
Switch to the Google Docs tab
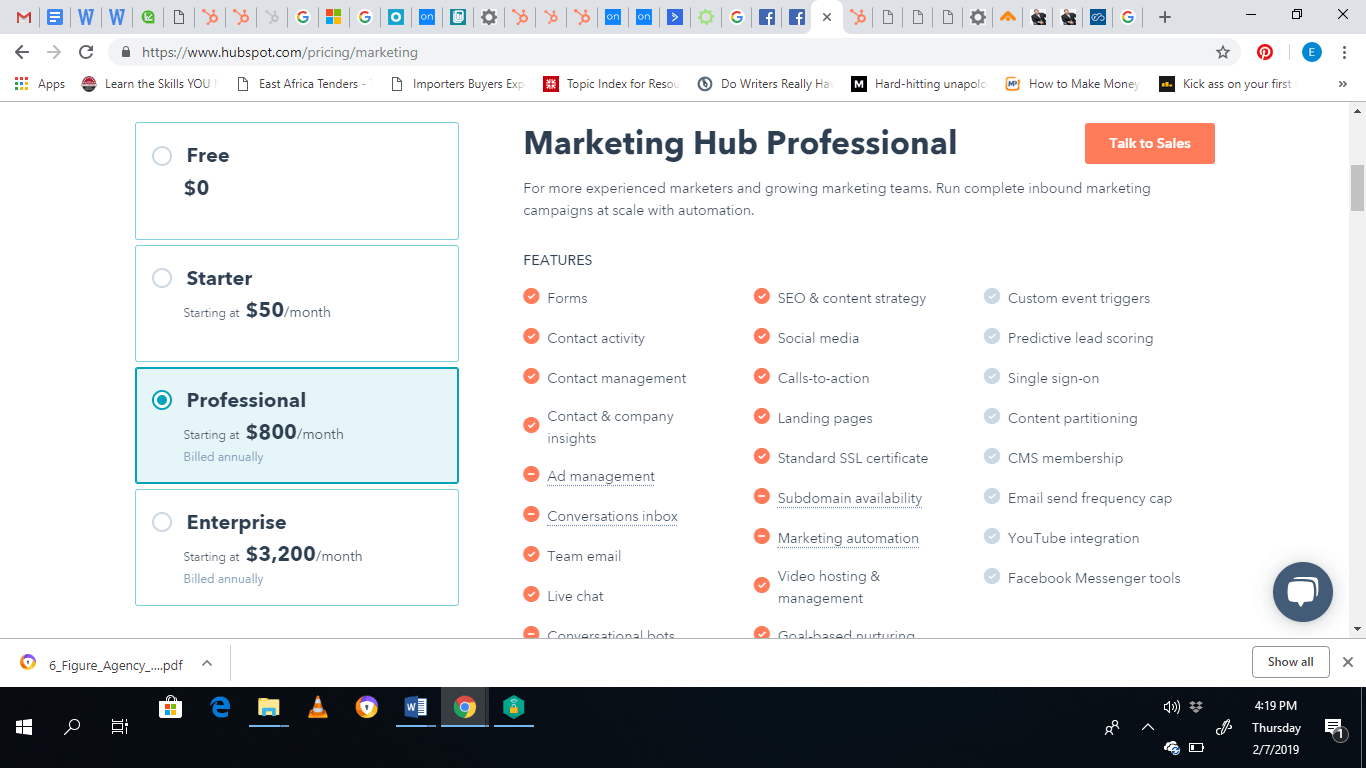[55, 17]
